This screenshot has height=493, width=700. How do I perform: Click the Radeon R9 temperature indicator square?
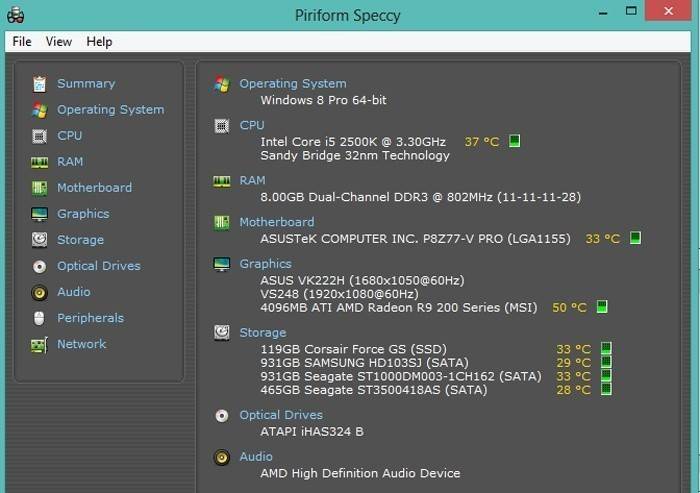pos(602,307)
